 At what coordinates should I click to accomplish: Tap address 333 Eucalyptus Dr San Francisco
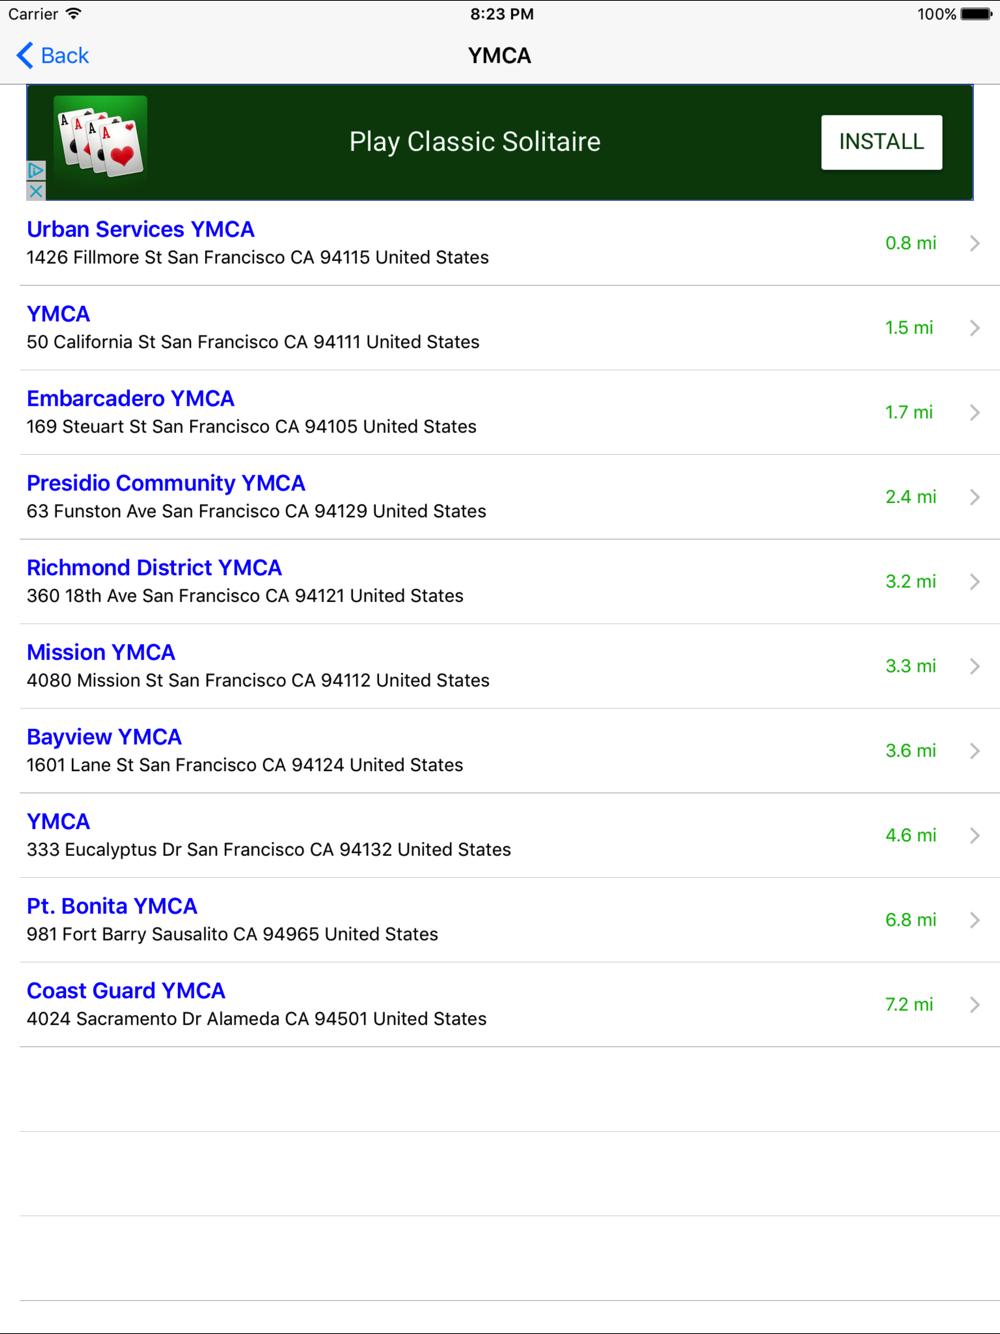tap(269, 850)
